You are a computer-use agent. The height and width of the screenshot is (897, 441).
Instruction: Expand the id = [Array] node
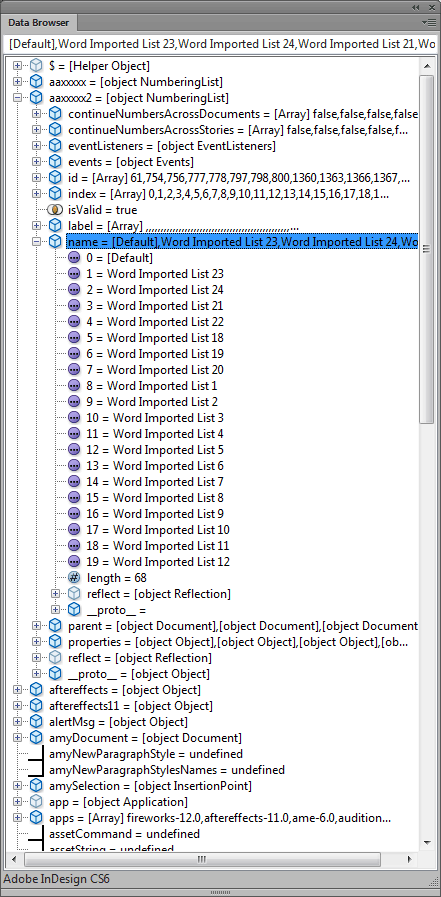(x=36, y=178)
